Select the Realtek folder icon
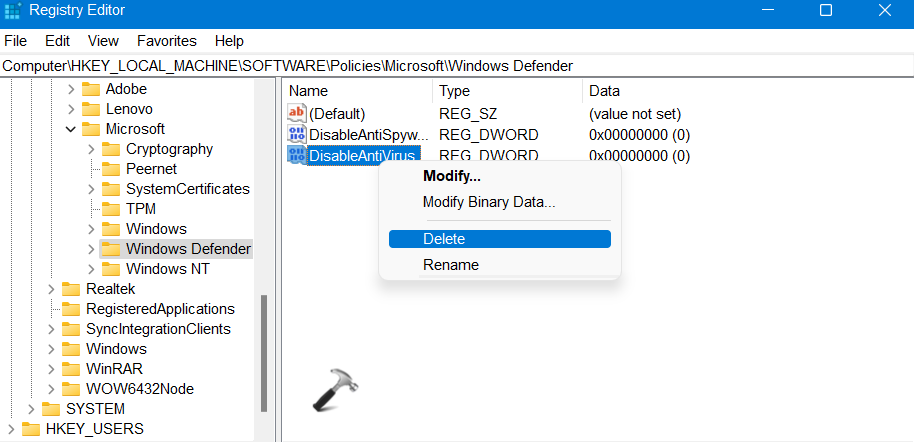 point(71,289)
